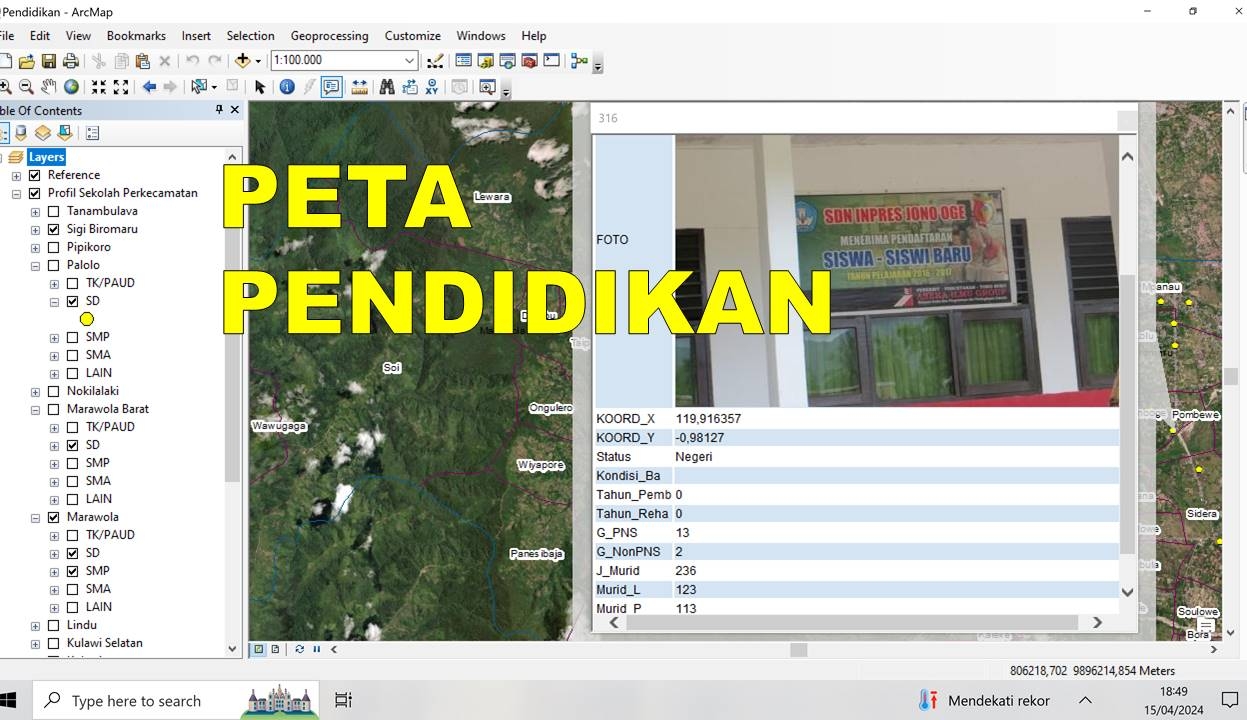Click the Windows Start button
The width and height of the screenshot is (1247, 720).
8,700
